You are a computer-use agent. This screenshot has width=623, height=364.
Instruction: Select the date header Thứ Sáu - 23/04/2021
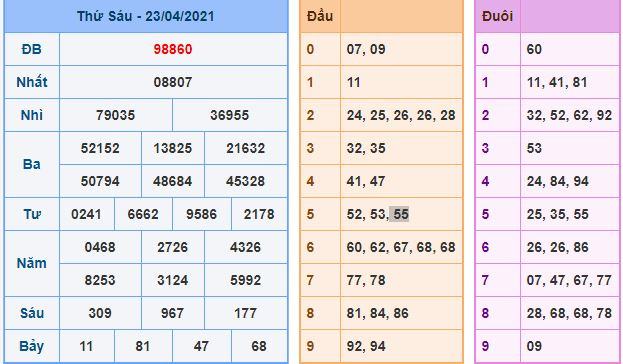coord(145,16)
